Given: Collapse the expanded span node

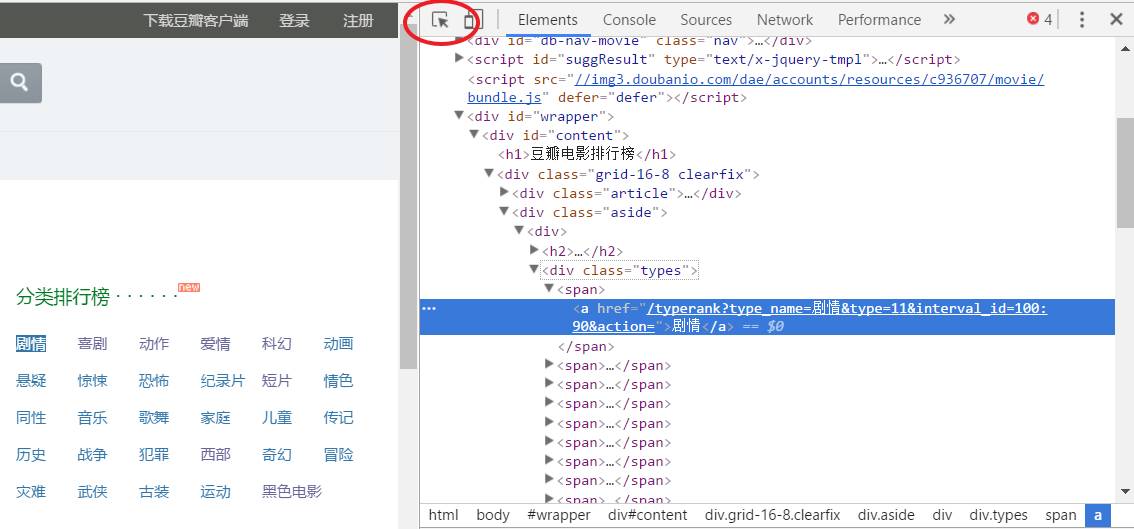Looking at the screenshot, I should click(x=550, y=289).
